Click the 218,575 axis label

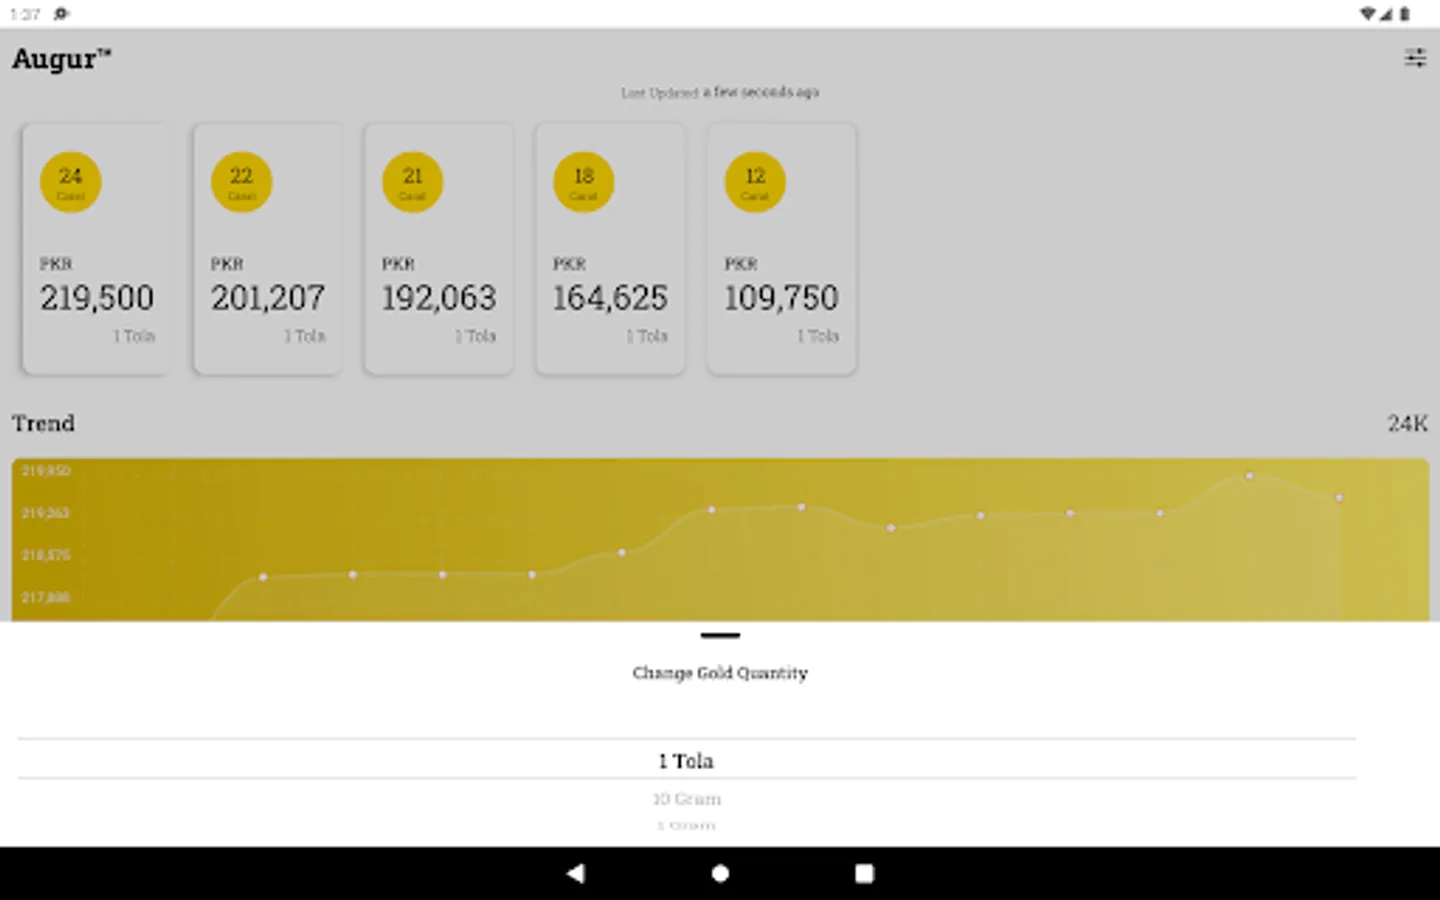click(46, 555)
